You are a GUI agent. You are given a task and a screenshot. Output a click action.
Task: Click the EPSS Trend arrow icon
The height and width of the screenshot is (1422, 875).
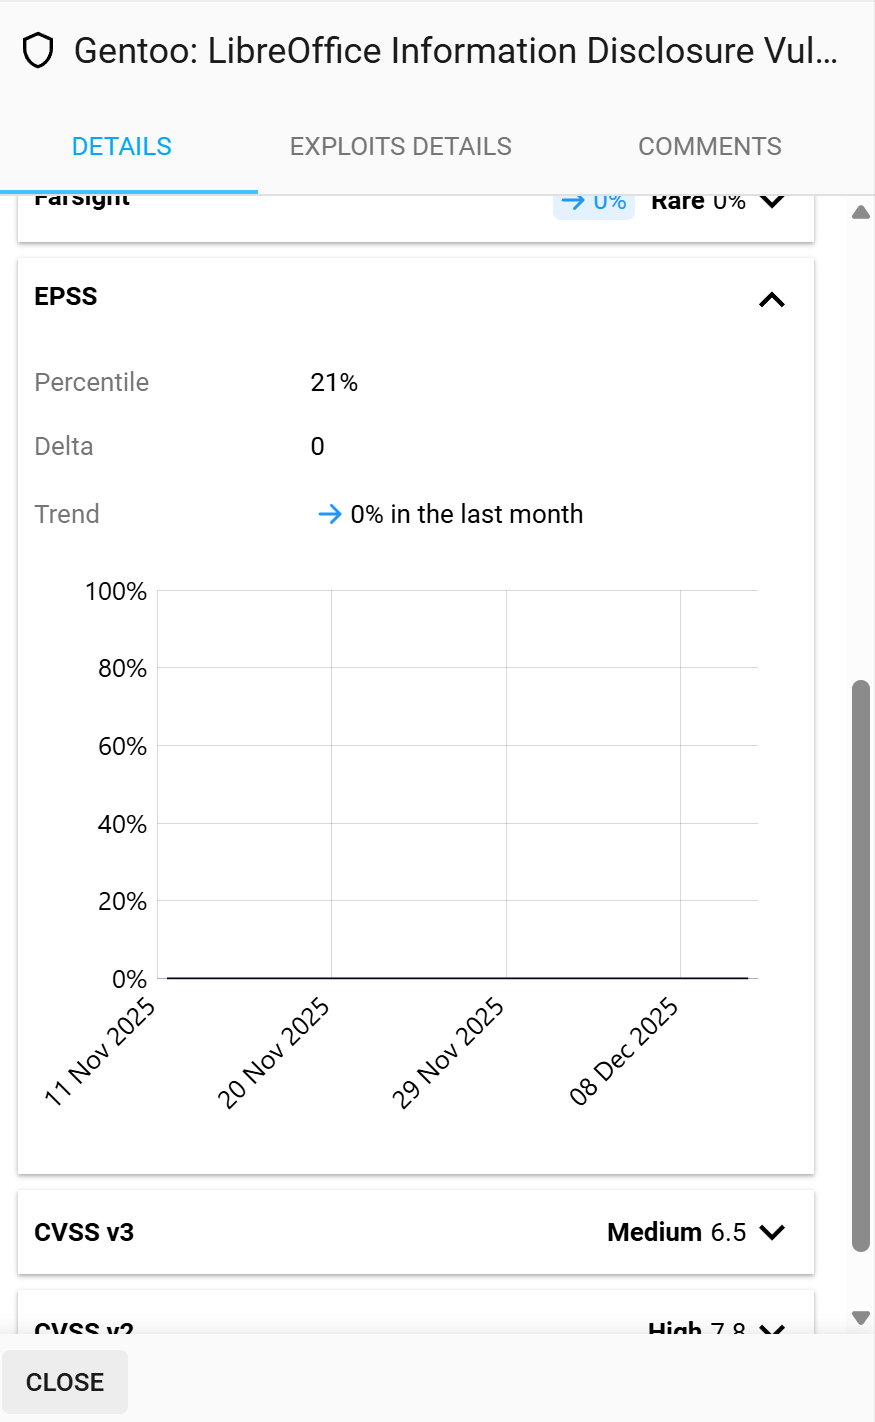click(329, 515)
